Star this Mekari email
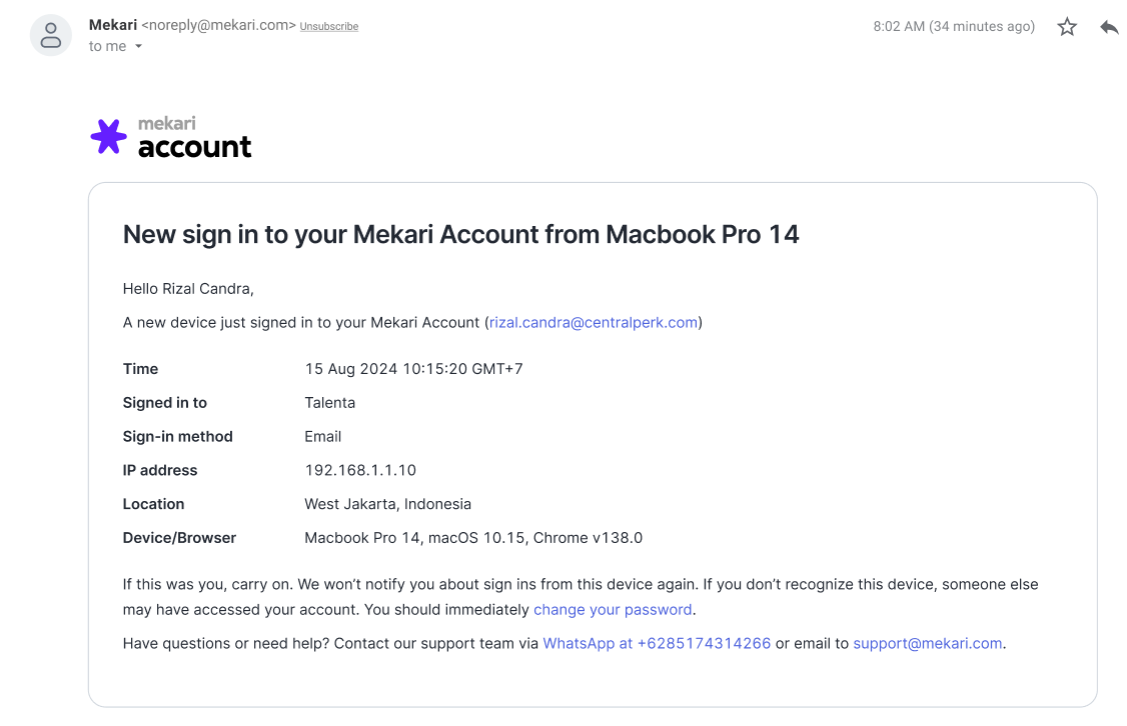Screen dimensions: 1127x726 coord(1067,27)
